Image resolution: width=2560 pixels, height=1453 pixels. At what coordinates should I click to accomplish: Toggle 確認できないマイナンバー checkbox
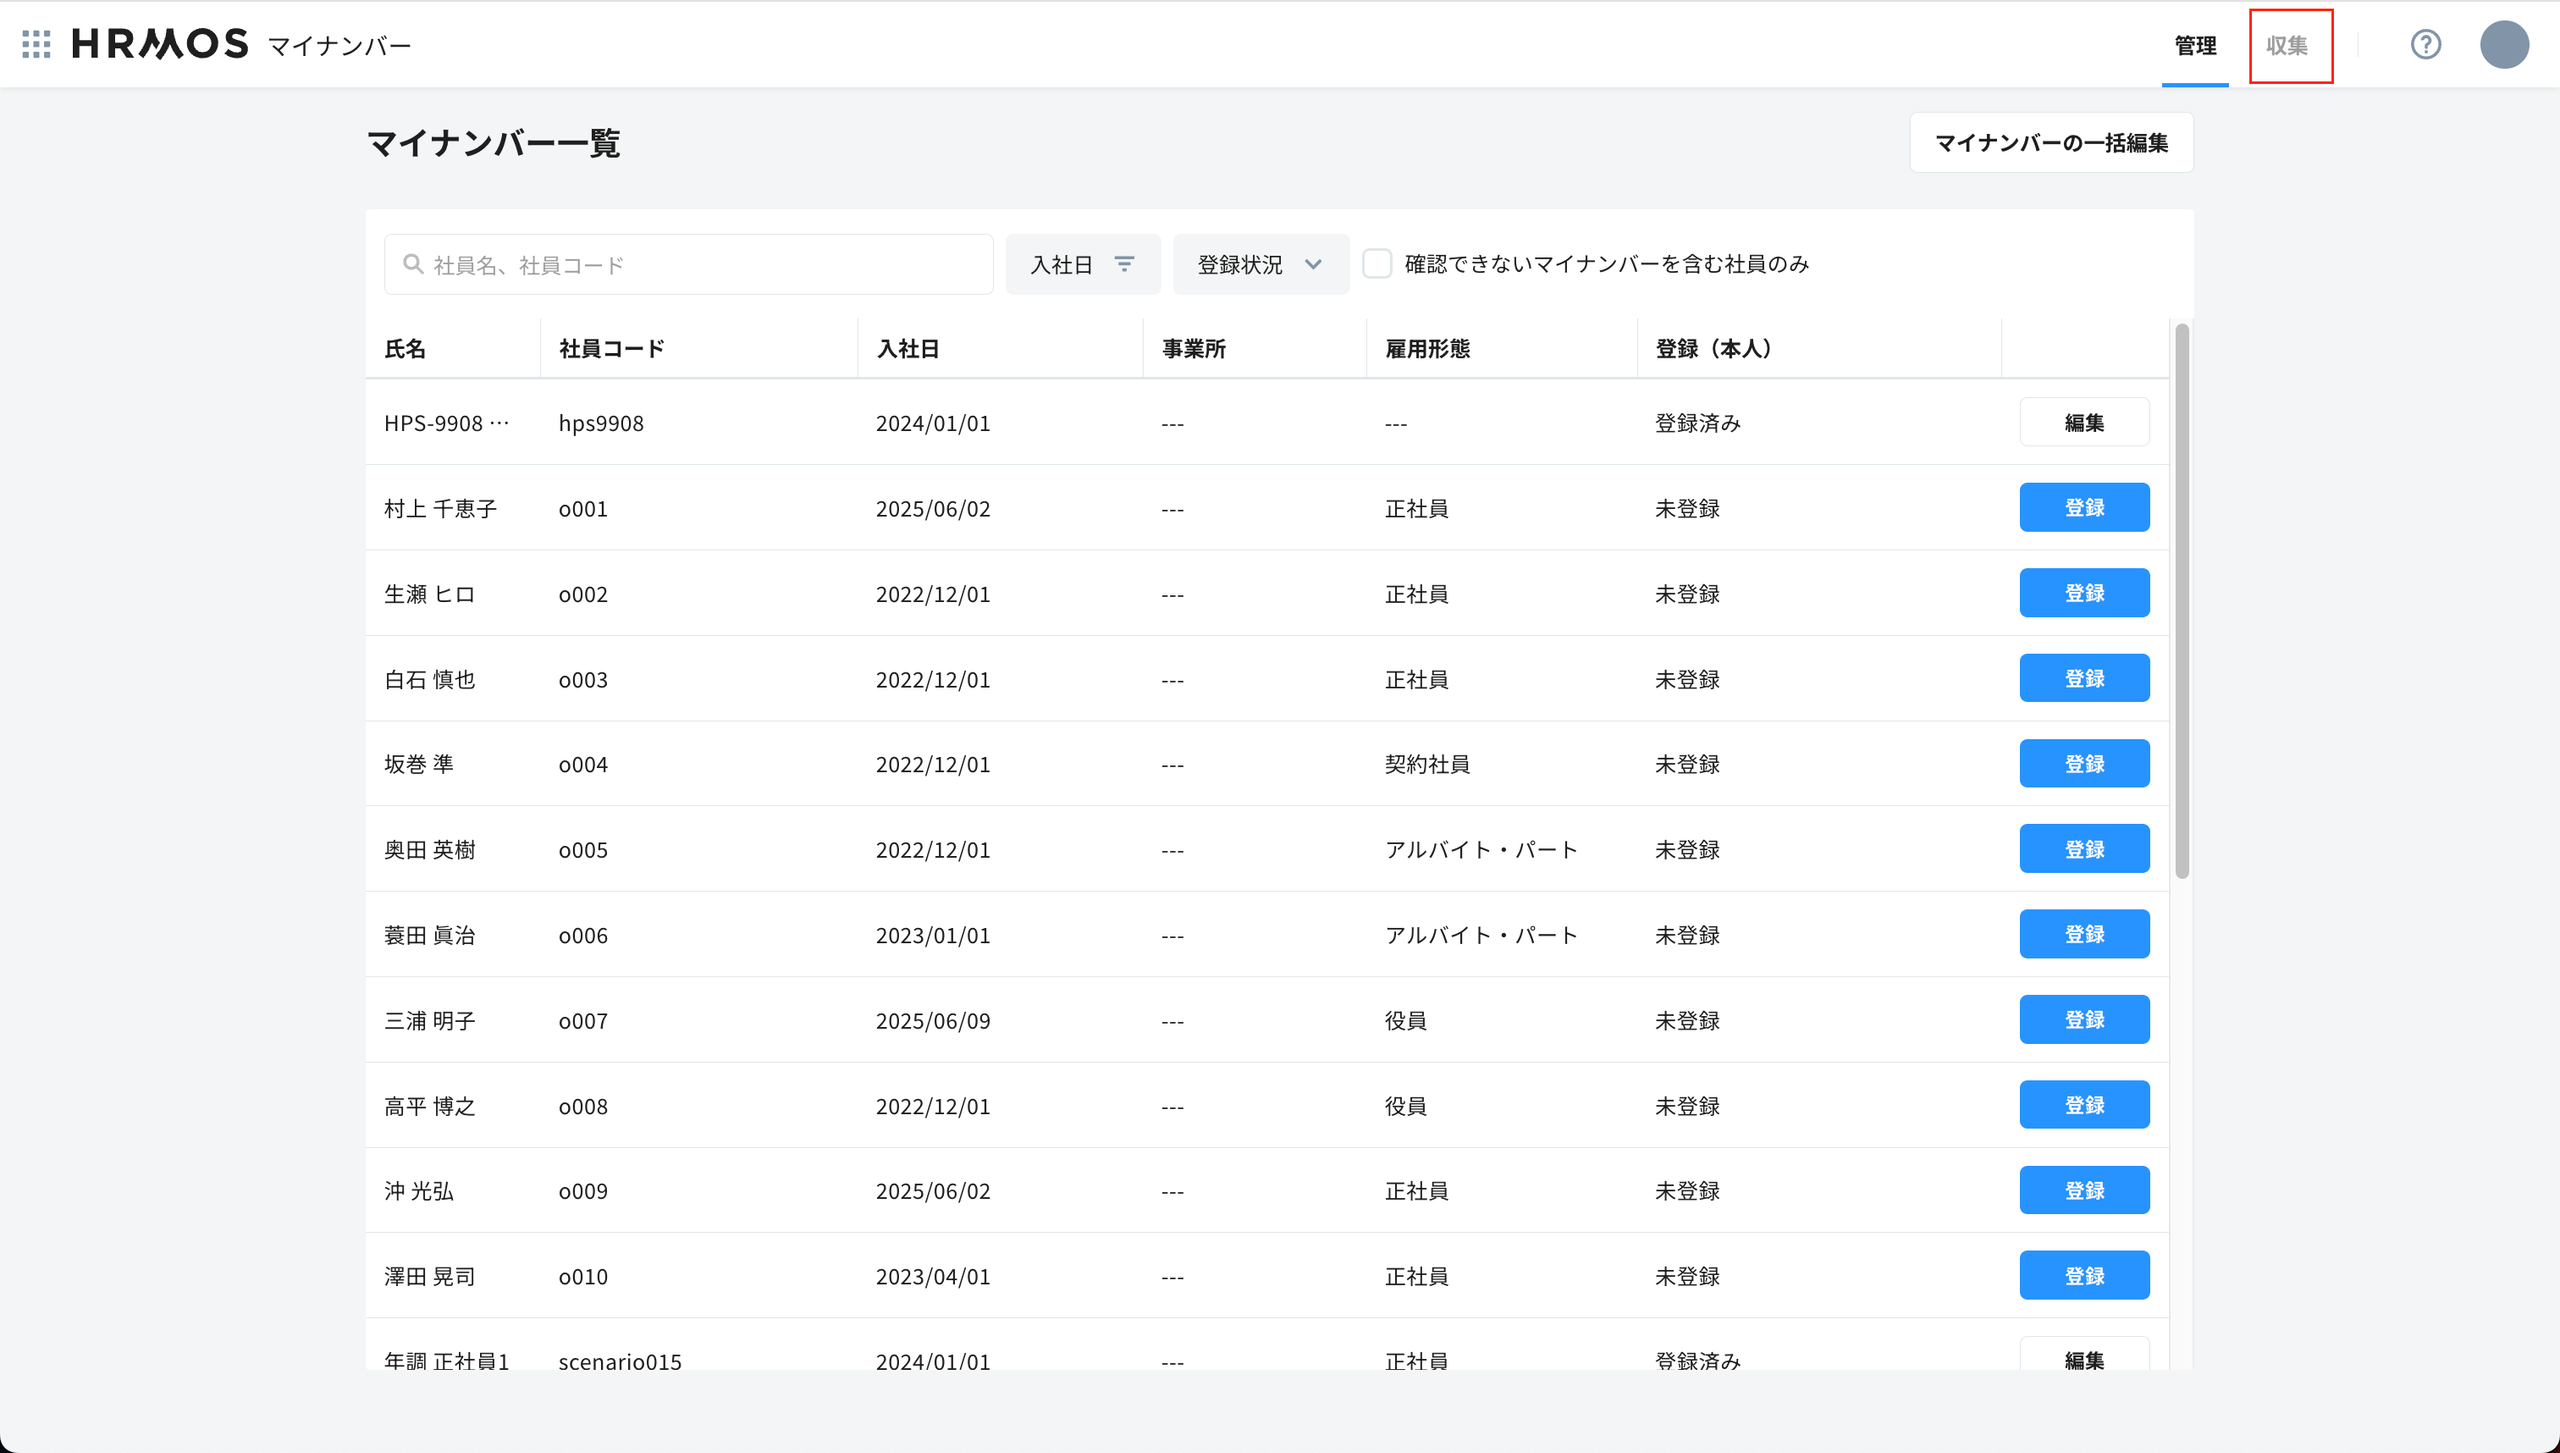[1377, 264]
